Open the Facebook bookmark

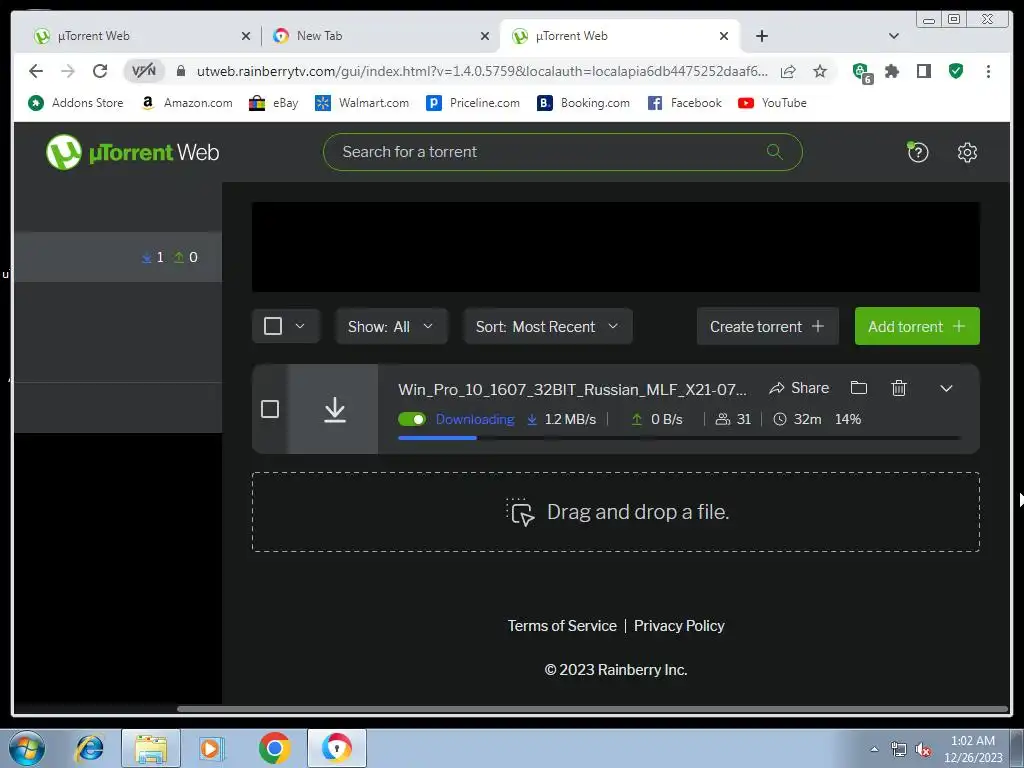pos(684,103)
